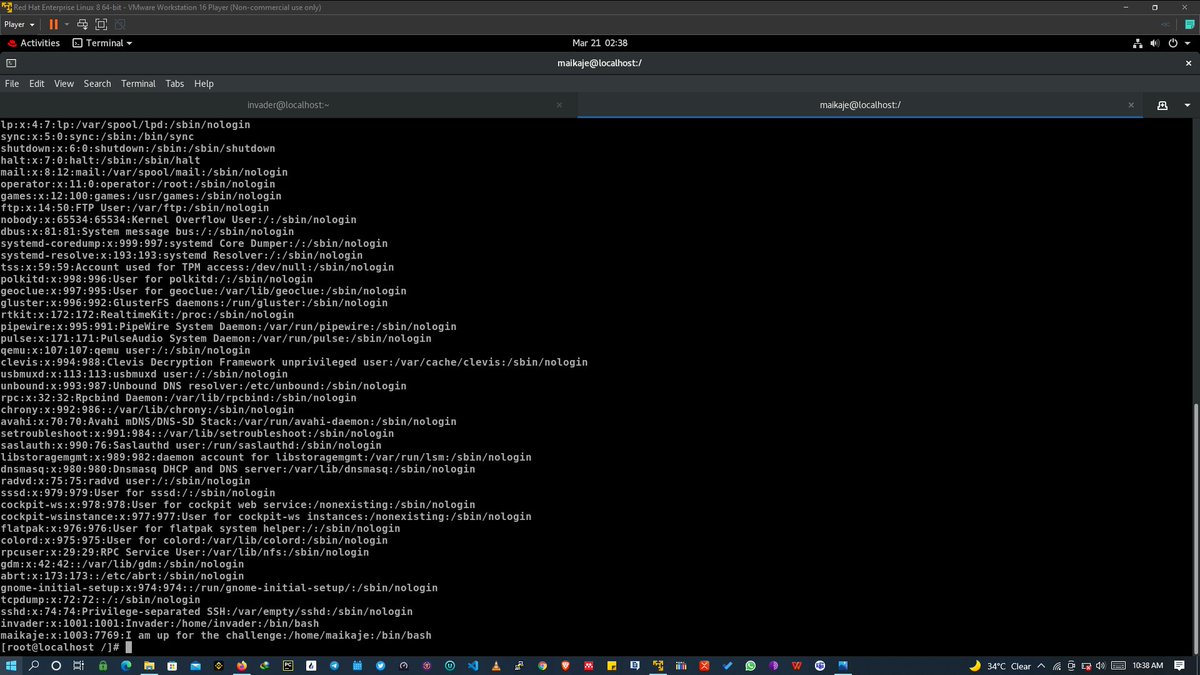
Task: Click the network icon in GNOME top bar
Action: pos(1138,43)
